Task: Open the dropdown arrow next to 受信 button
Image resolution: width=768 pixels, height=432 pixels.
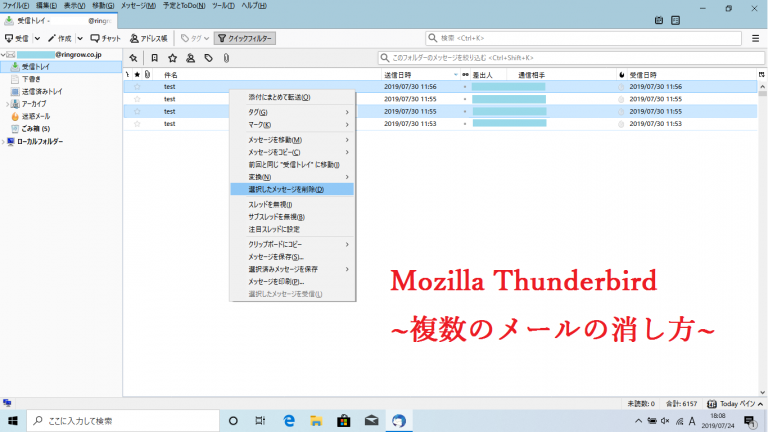Action: pos(37,38)
